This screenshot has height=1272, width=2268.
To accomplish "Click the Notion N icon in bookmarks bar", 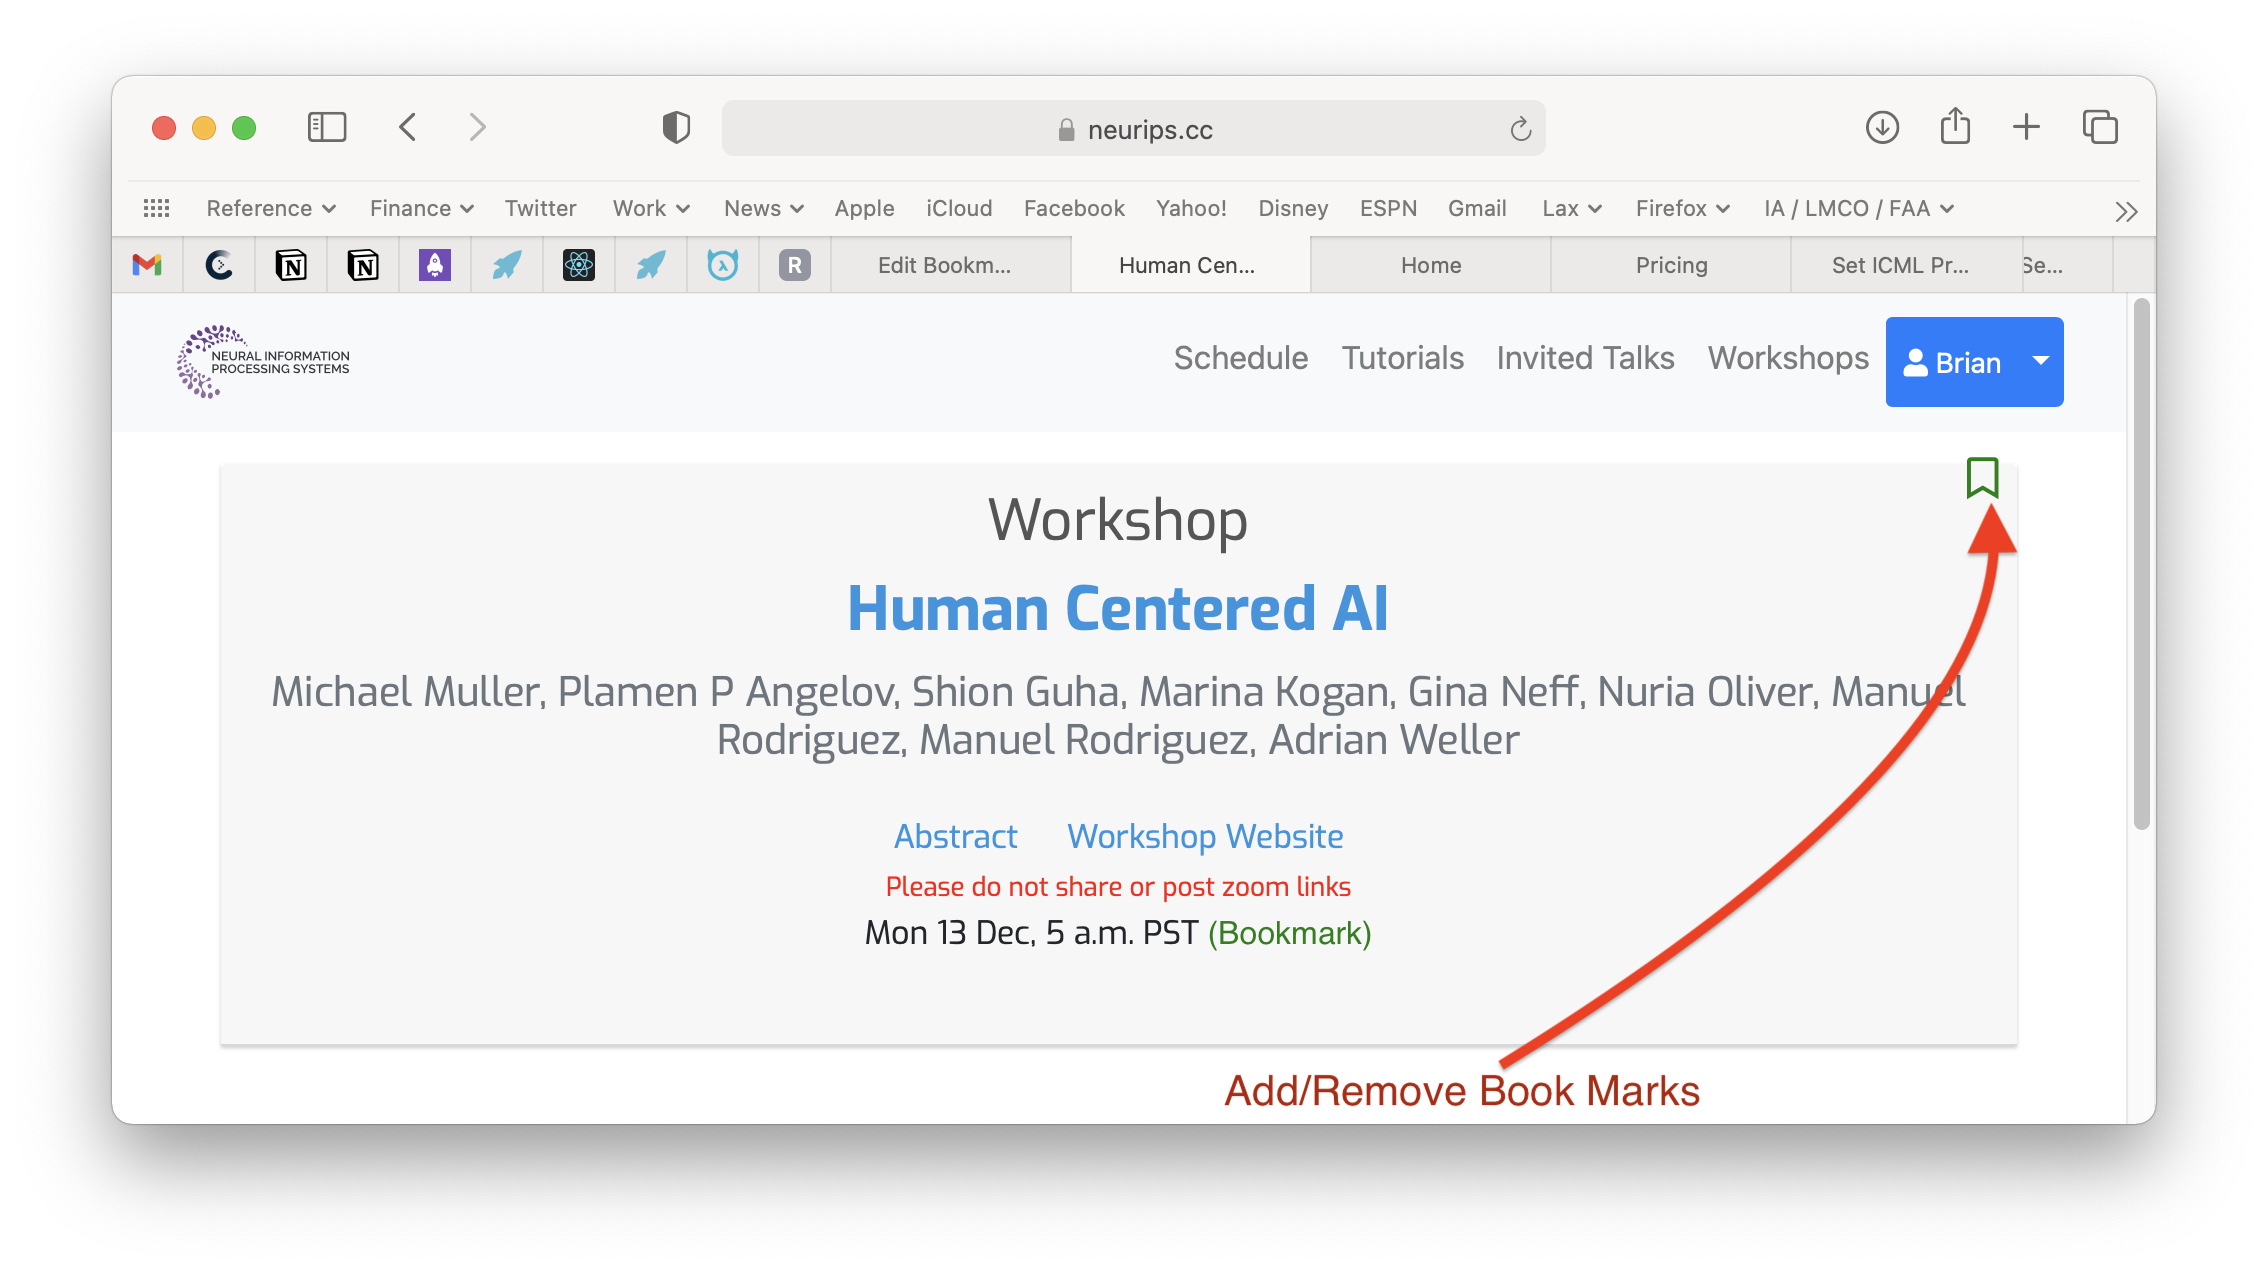I will coord(293,263).
